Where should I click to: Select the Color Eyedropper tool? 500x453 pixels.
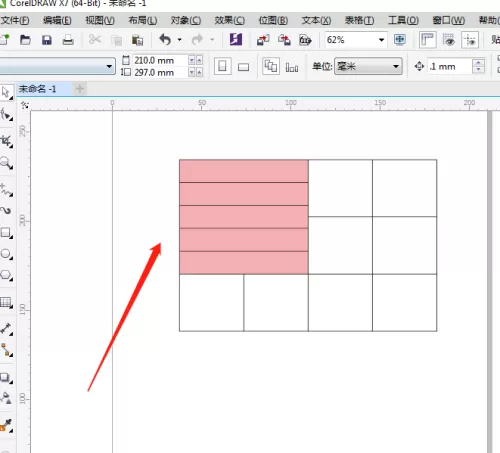tap(6, 425)
